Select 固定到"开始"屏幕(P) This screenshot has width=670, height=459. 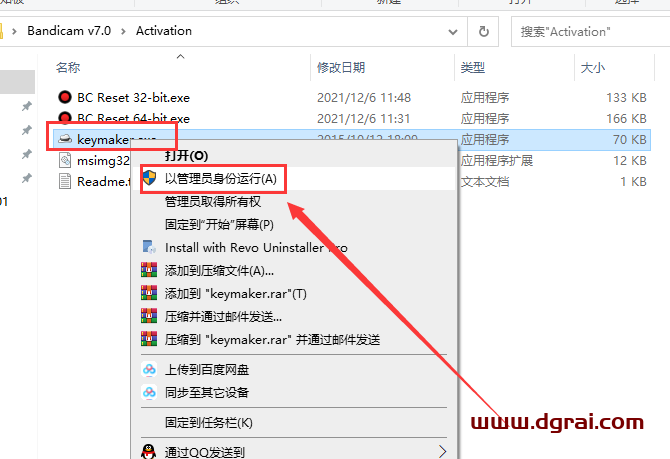(x=219, y=224)
